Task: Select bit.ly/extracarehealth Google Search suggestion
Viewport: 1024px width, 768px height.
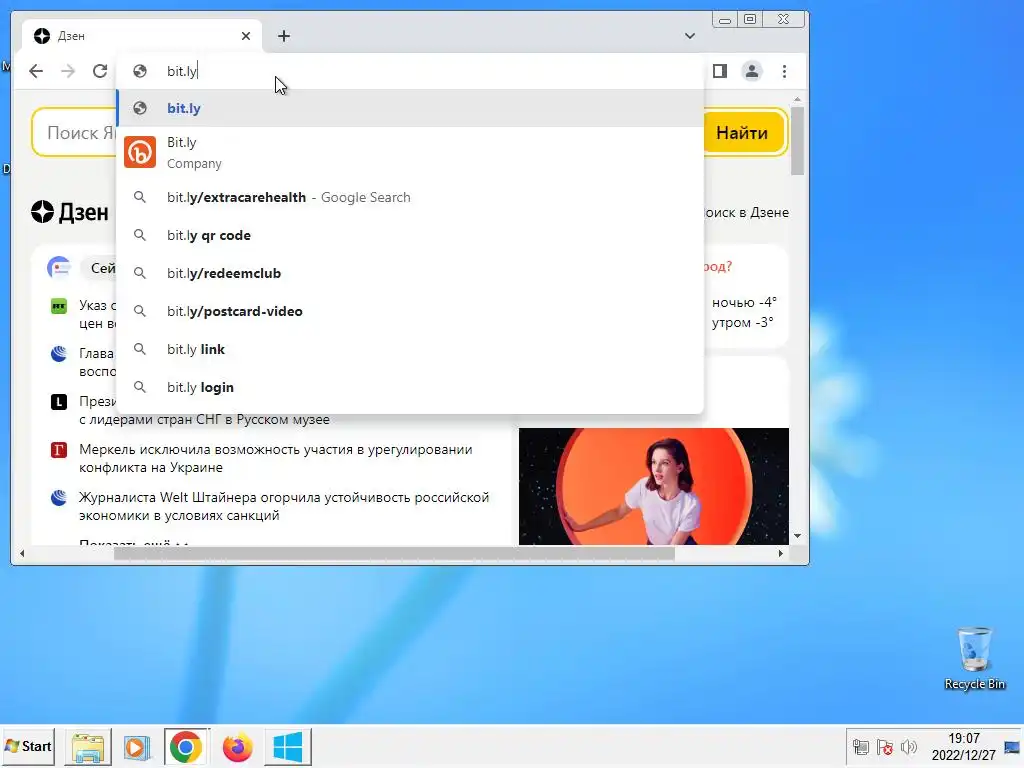Action: click(x=410, y=197)
